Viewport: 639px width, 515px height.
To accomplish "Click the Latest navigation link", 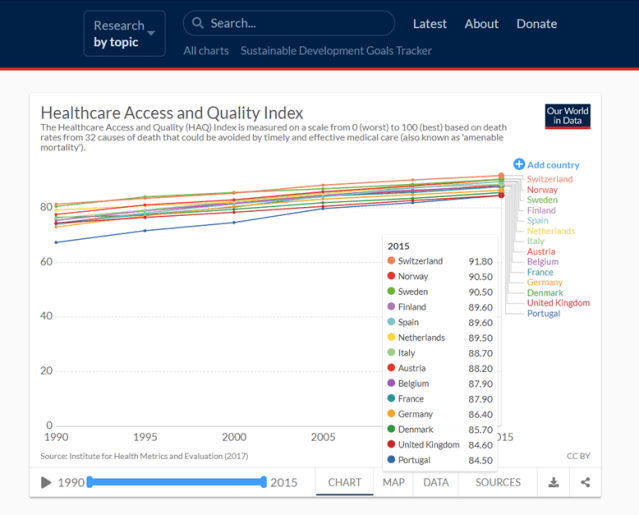I will click(430, 24).
